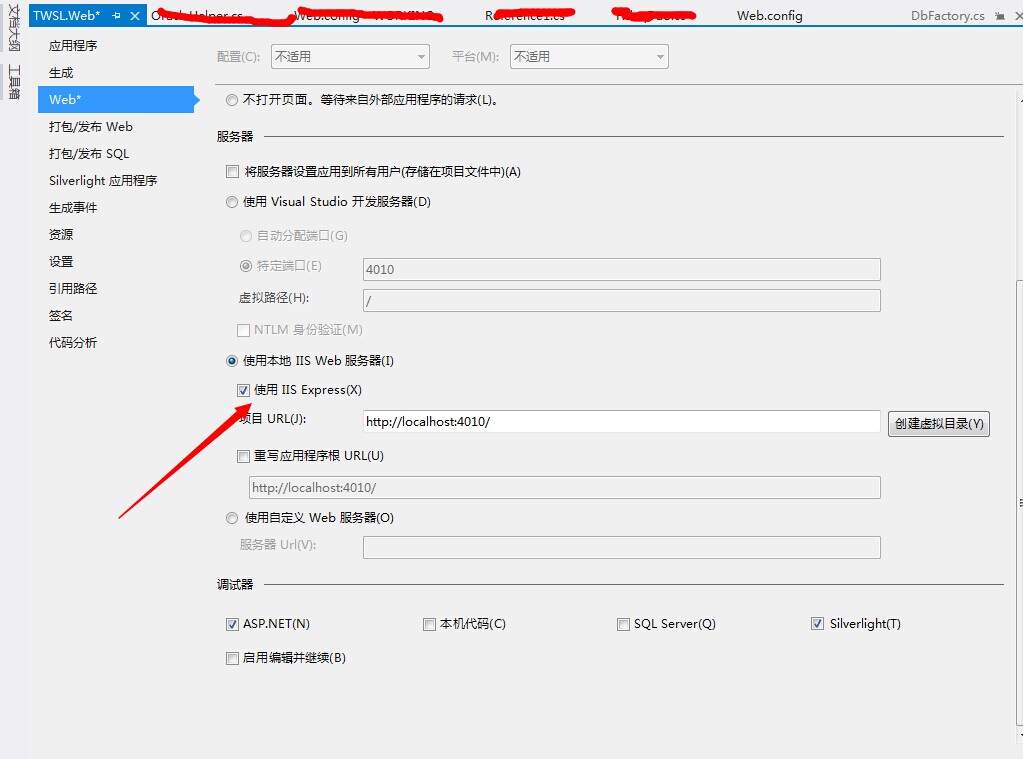Click the 创建虚拟目录 button

(x=939, y=424)
